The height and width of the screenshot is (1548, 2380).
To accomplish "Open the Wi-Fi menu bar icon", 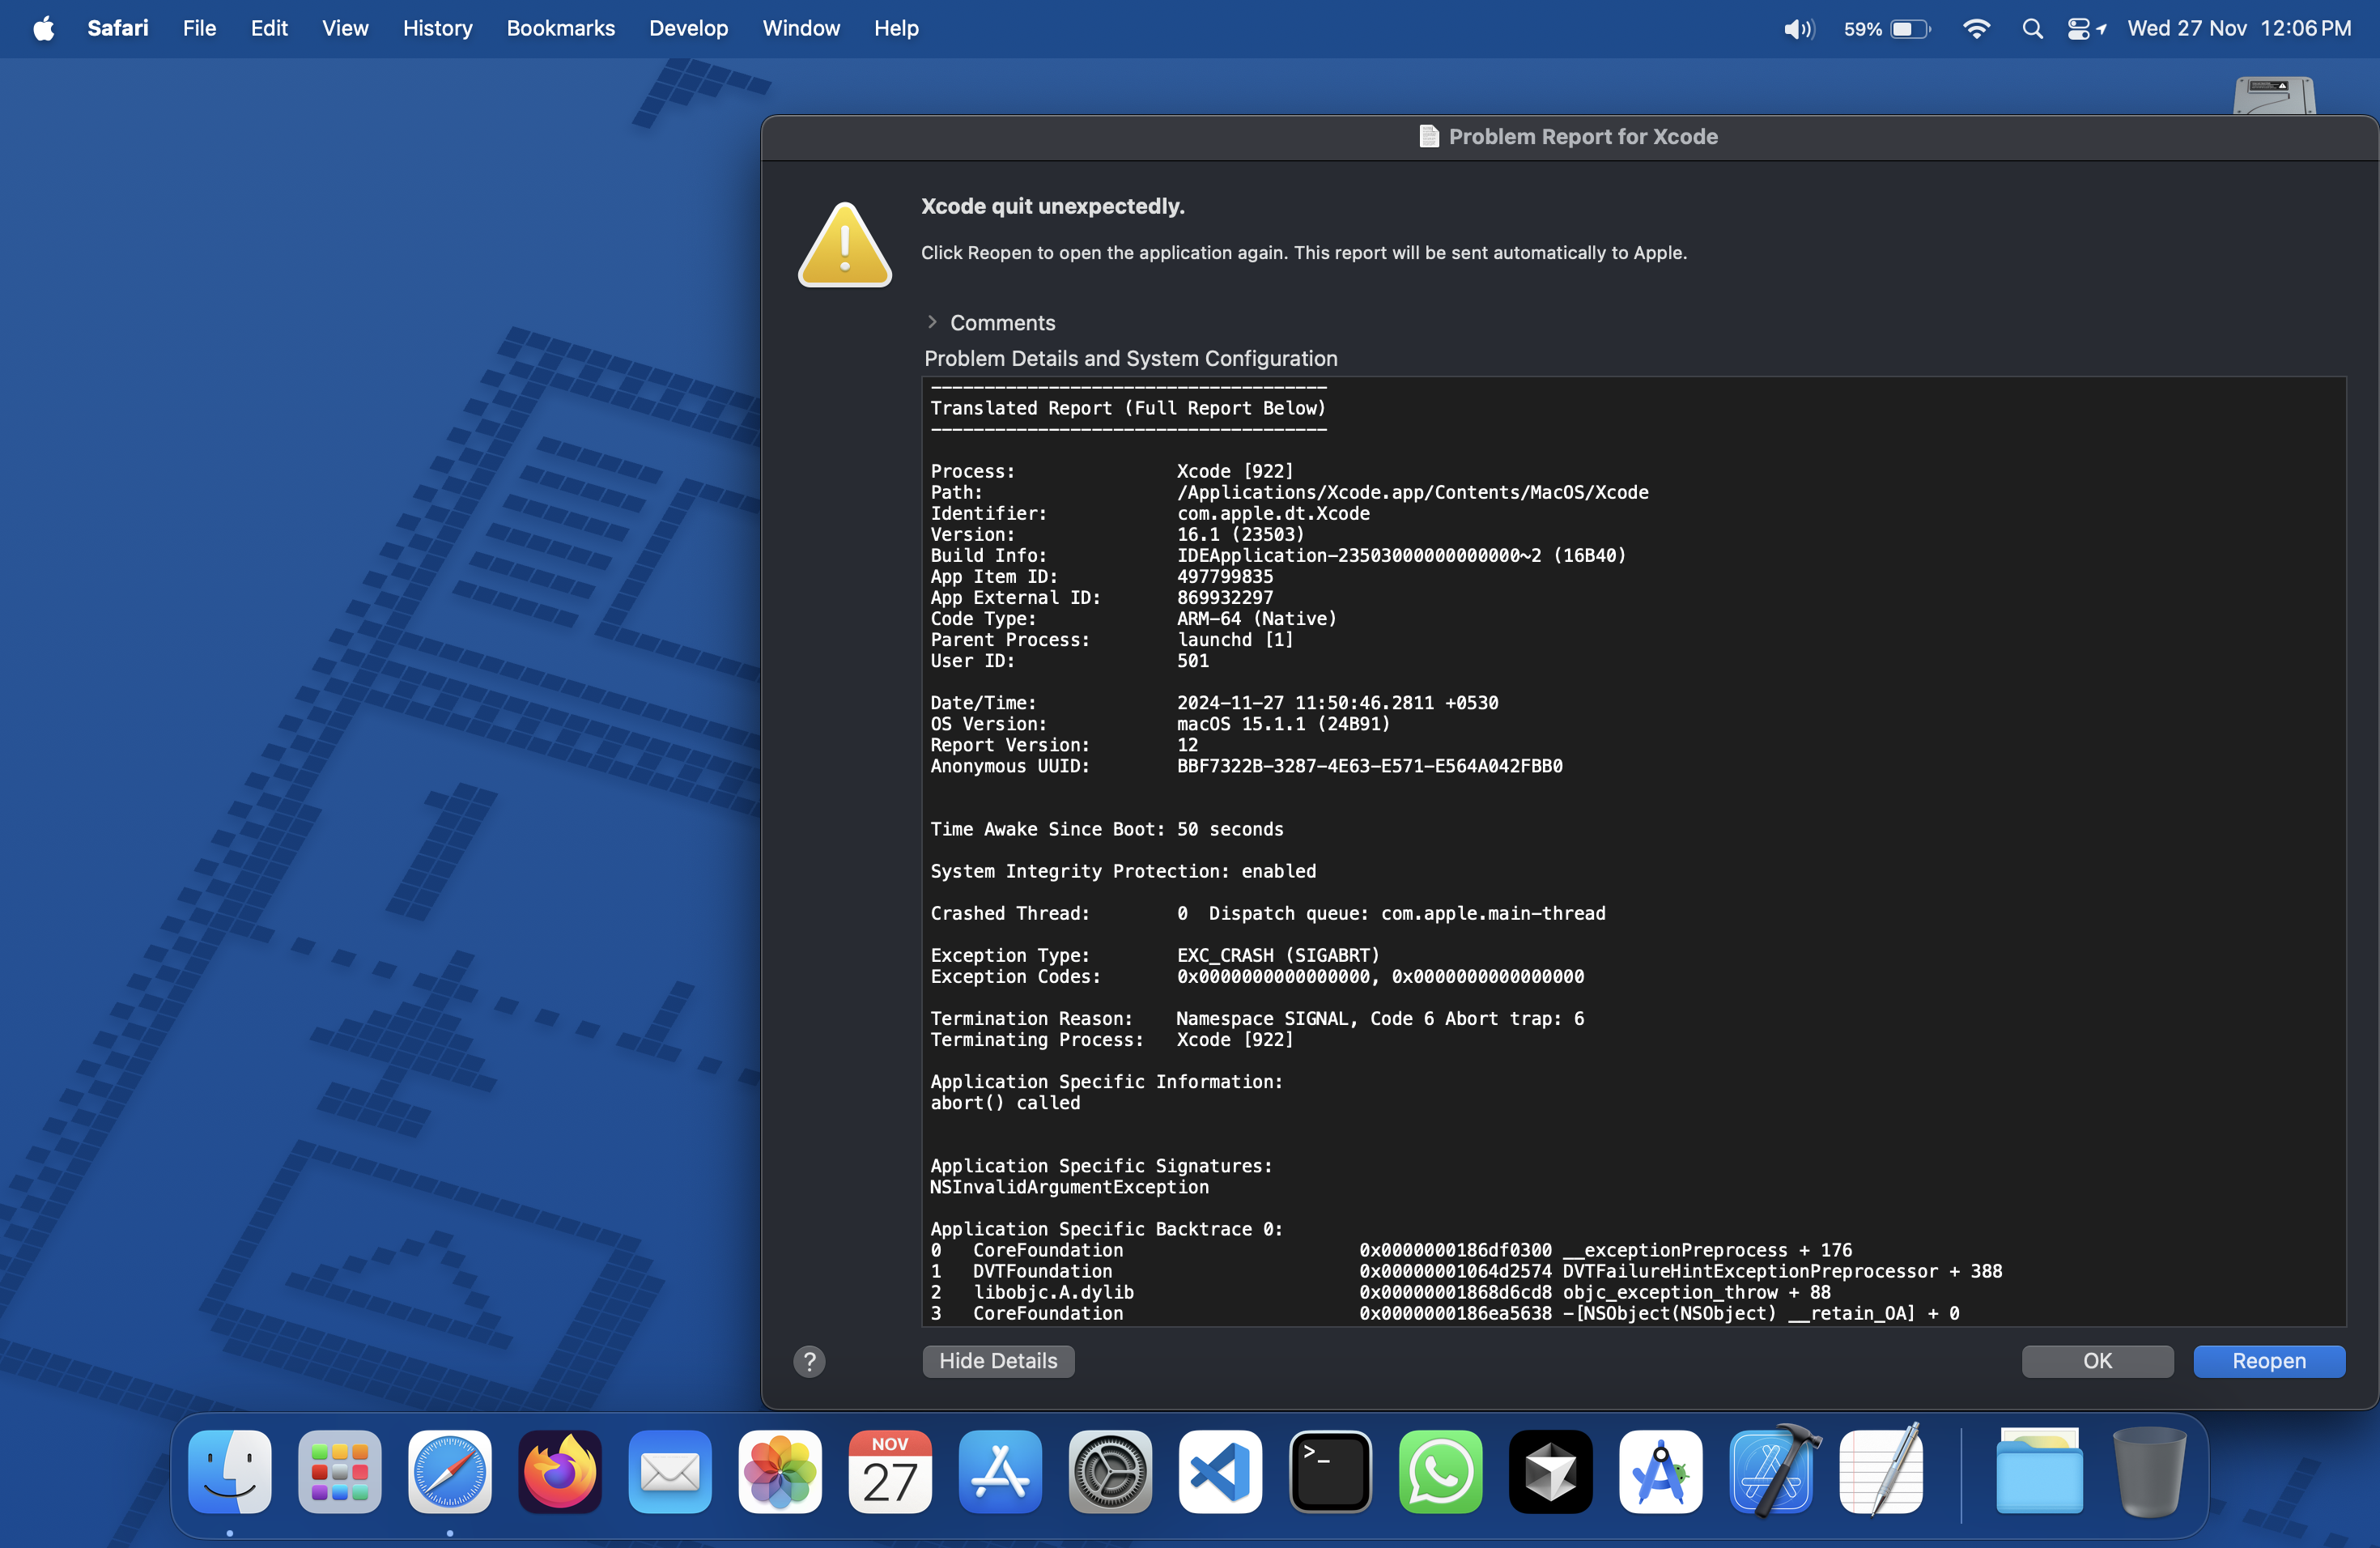I will [1975, 29].
